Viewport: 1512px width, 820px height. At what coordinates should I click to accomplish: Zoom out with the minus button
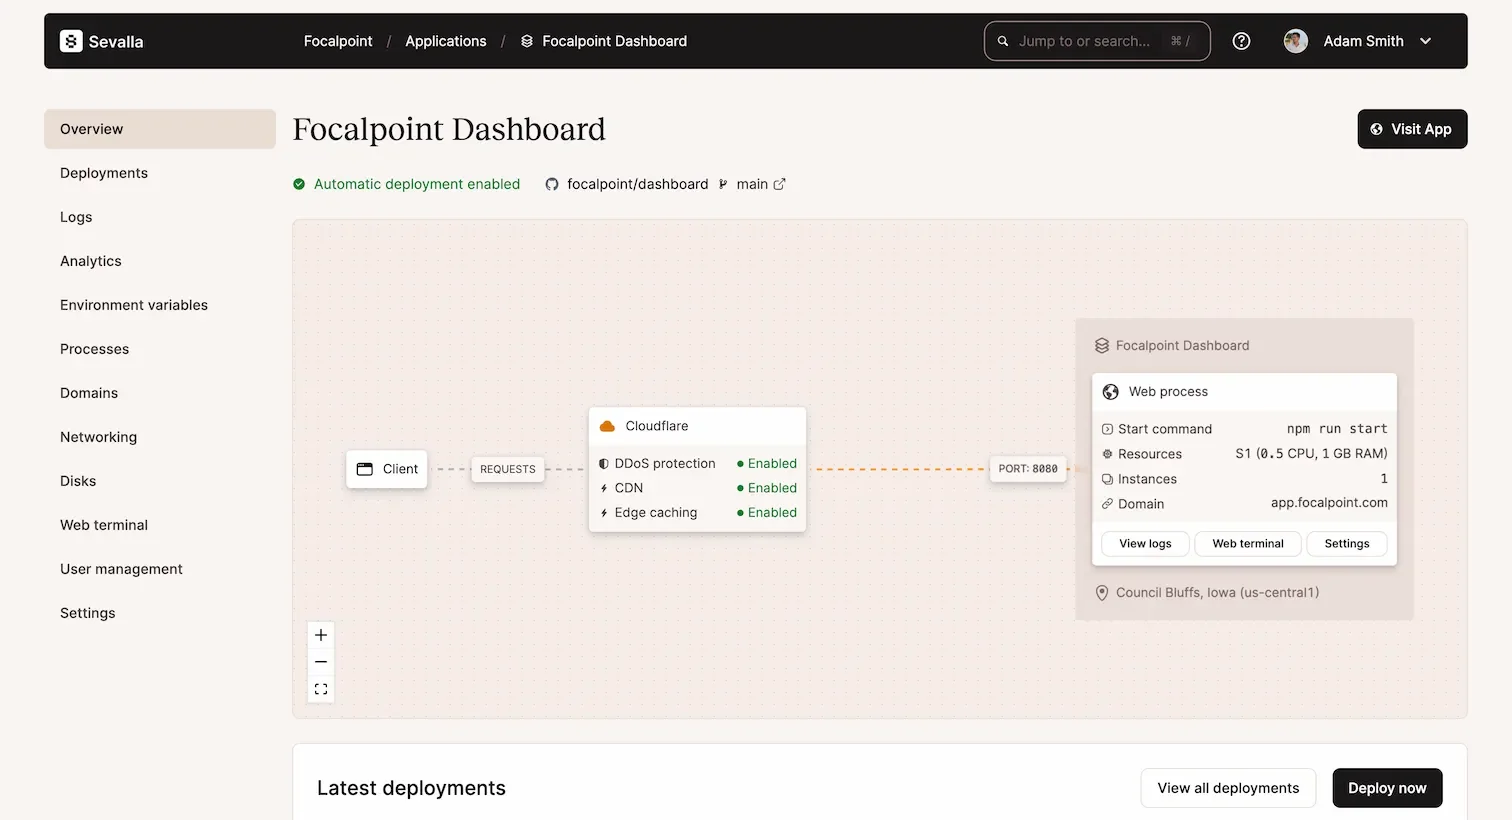tap(321, 662)
